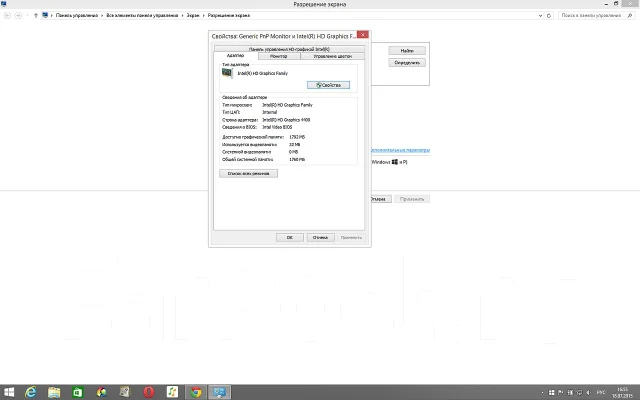Click the network status tray icon

tap(580, 393)
